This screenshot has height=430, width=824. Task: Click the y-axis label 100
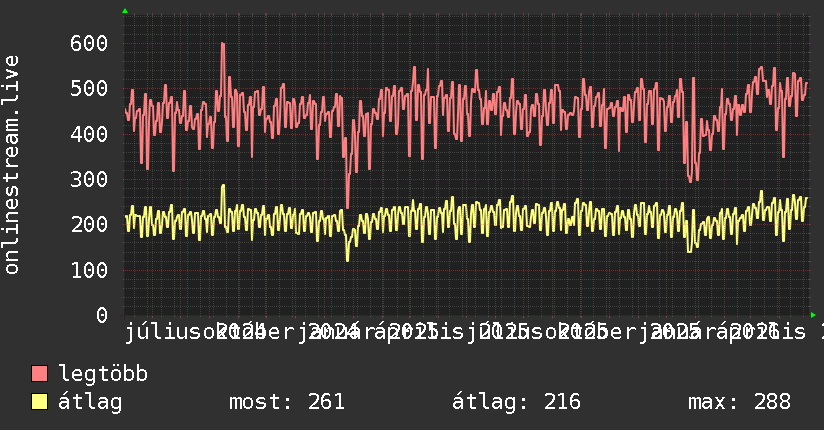[89, 270]
